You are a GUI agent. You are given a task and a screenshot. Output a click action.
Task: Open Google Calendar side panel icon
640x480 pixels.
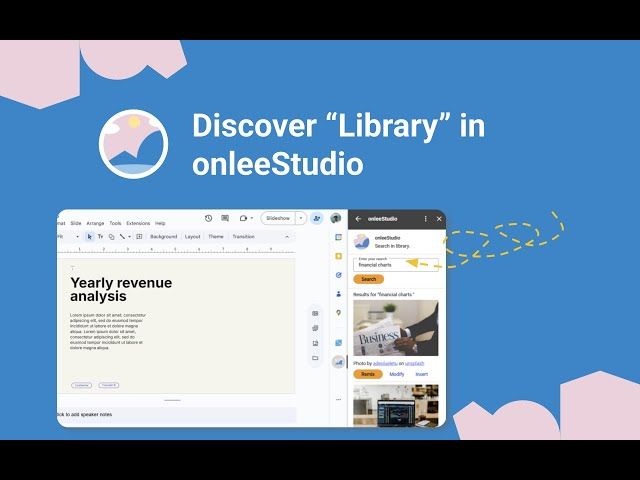click(x=338, y=237)
